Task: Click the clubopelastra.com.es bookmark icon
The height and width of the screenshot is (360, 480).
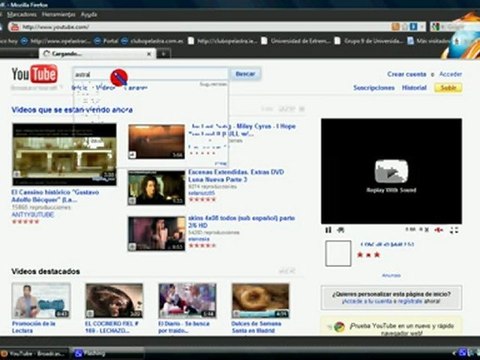Action: 124,41
